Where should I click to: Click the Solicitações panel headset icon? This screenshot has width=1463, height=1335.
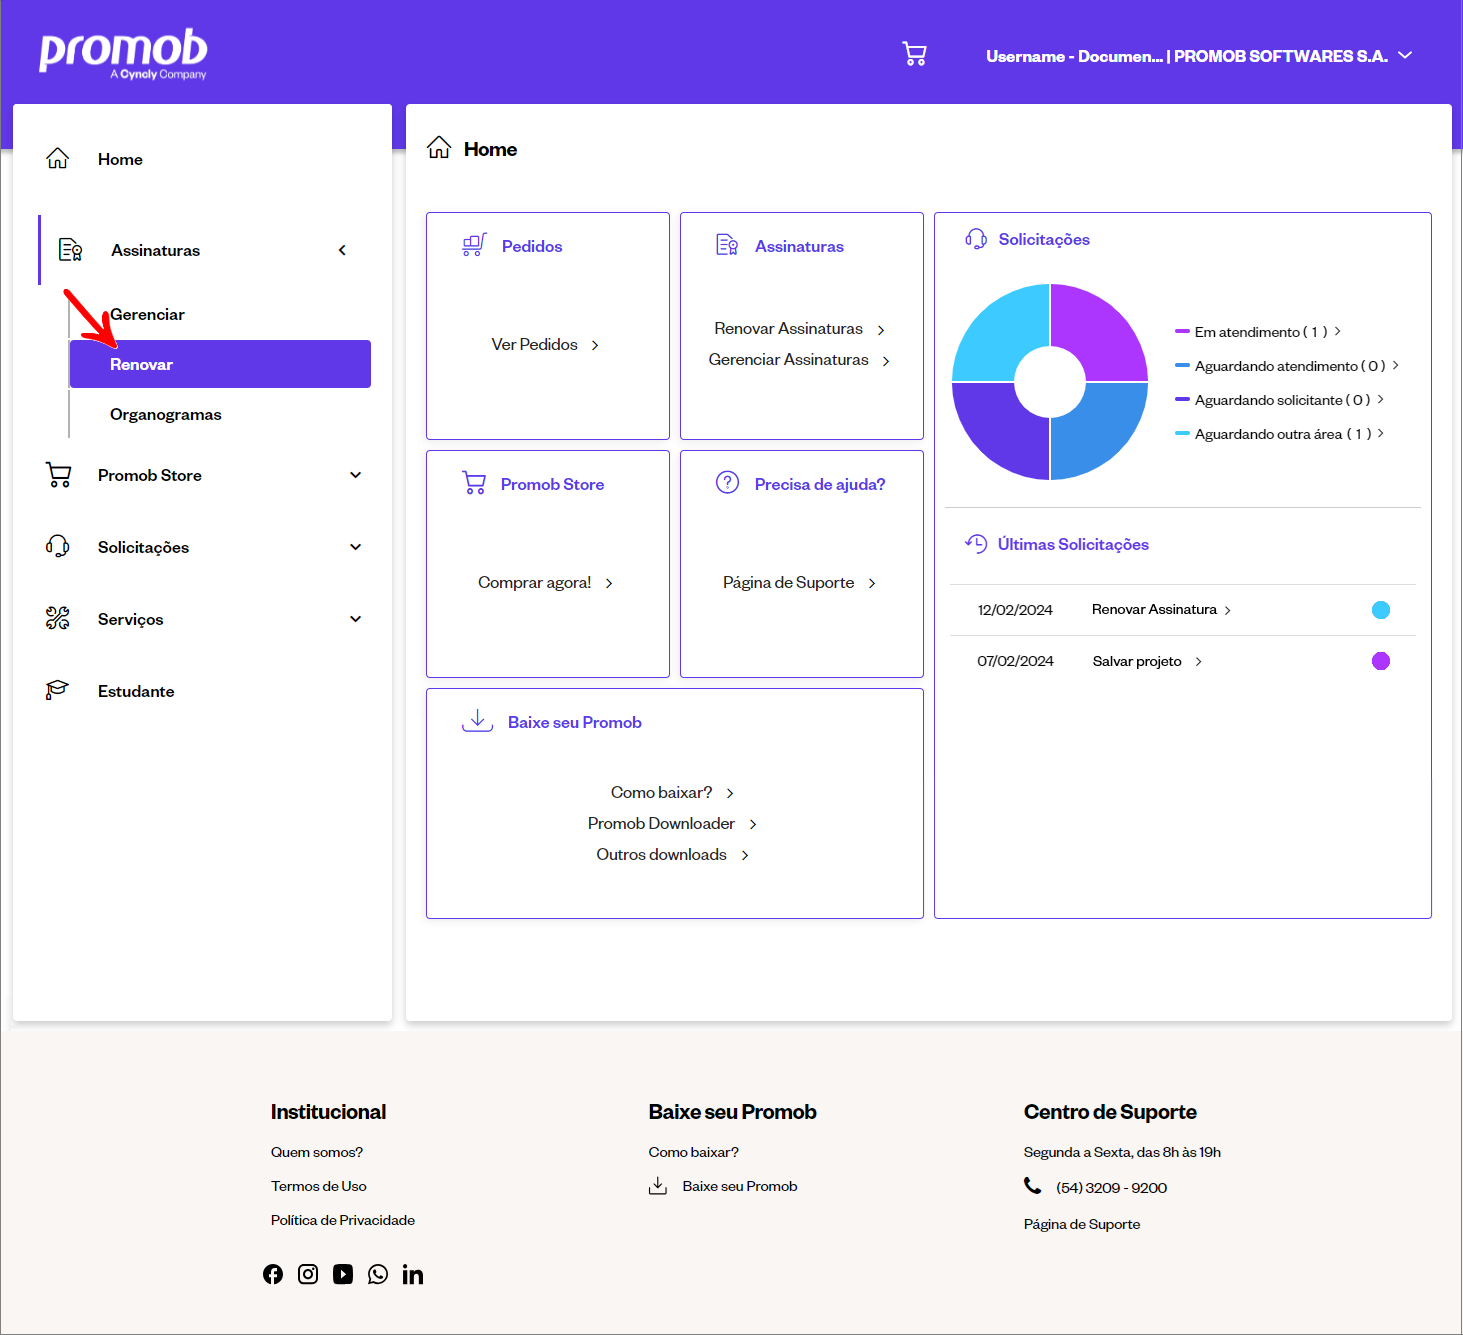[x=976, y=239]
